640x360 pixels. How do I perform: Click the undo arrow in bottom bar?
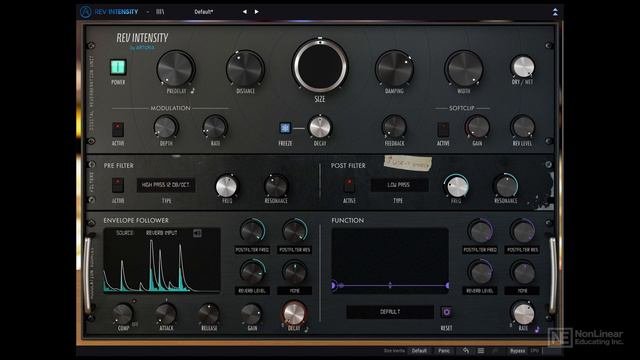coord(466,351)
